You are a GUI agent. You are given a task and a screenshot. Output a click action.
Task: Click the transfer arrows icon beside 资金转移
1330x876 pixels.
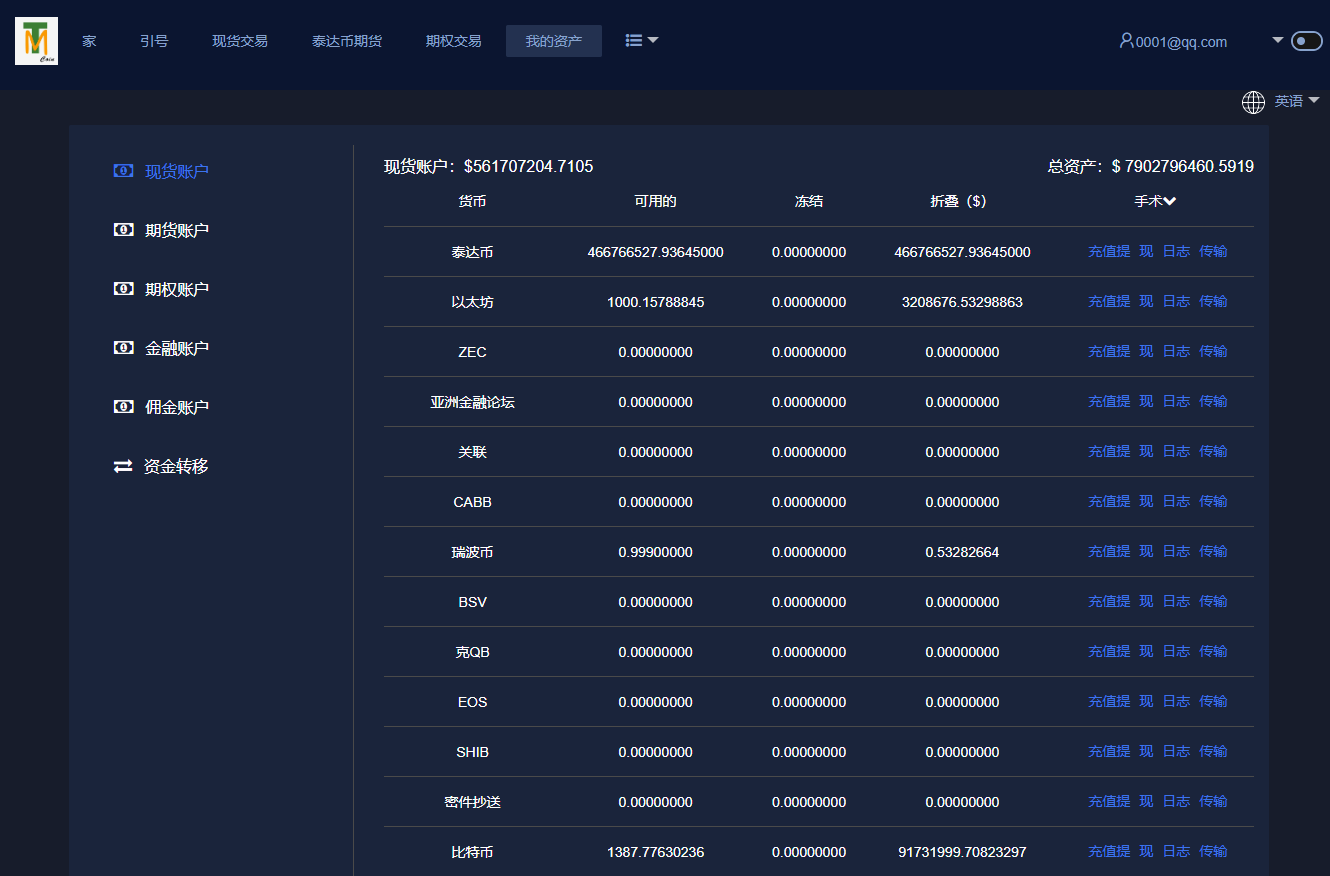[x=123, y=466]
